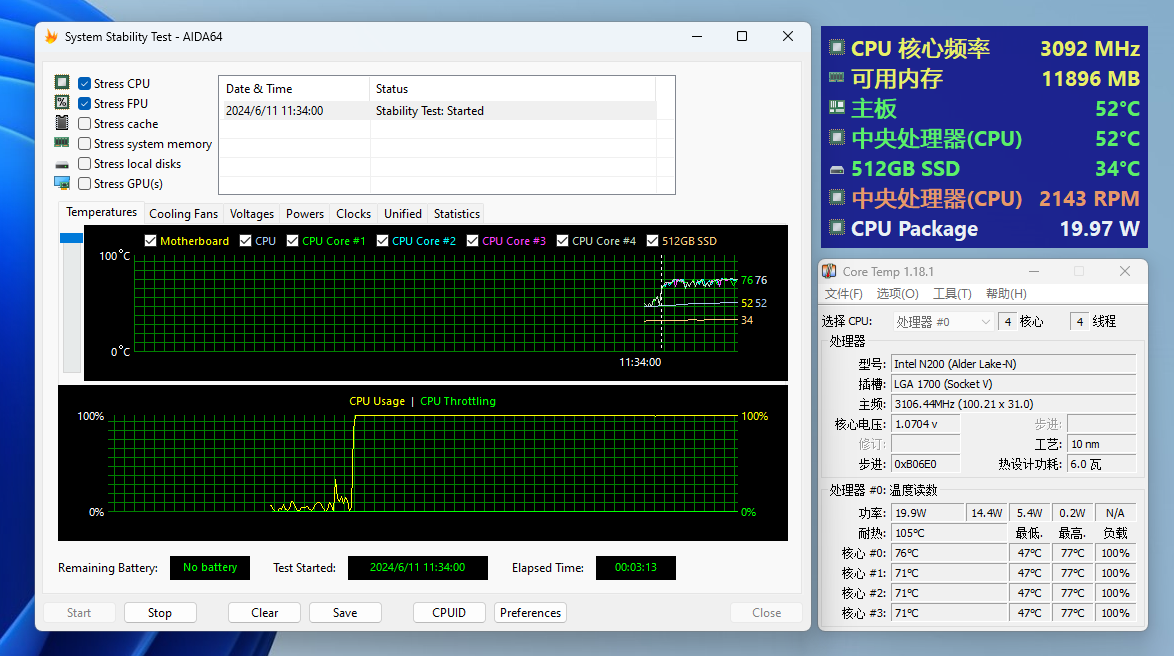Screen dimensions: 1174x656
Task: Click the motherboard icon next to 主板
Action: (836, 108)
